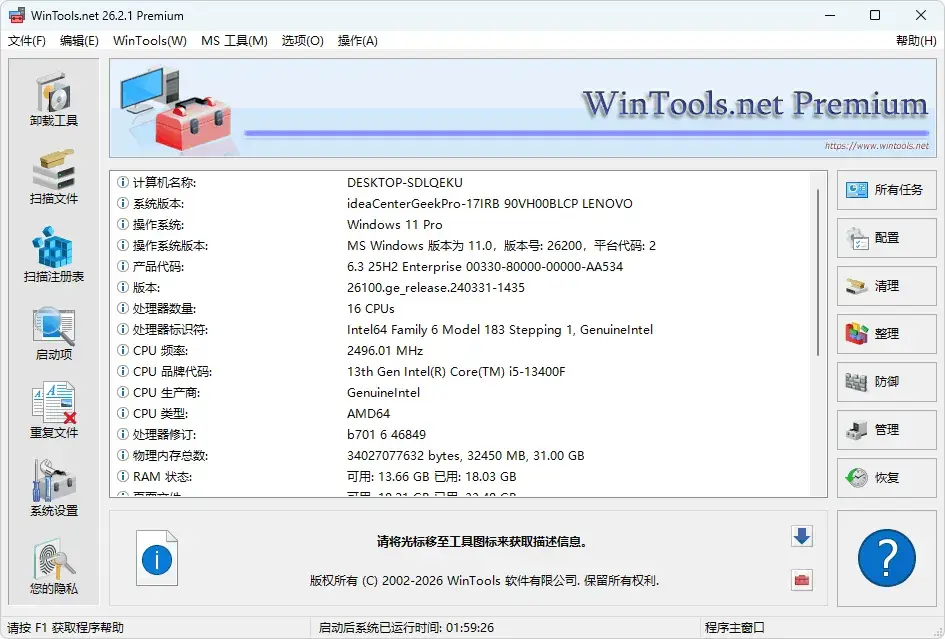
Task: Launch the 扫描注册表 registry scanner
Action: click(54, 255)
